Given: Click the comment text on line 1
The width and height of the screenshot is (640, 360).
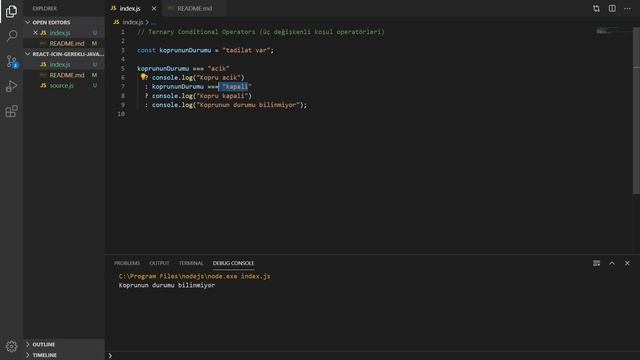Looking at the screenshot, I should click(261, 32).
